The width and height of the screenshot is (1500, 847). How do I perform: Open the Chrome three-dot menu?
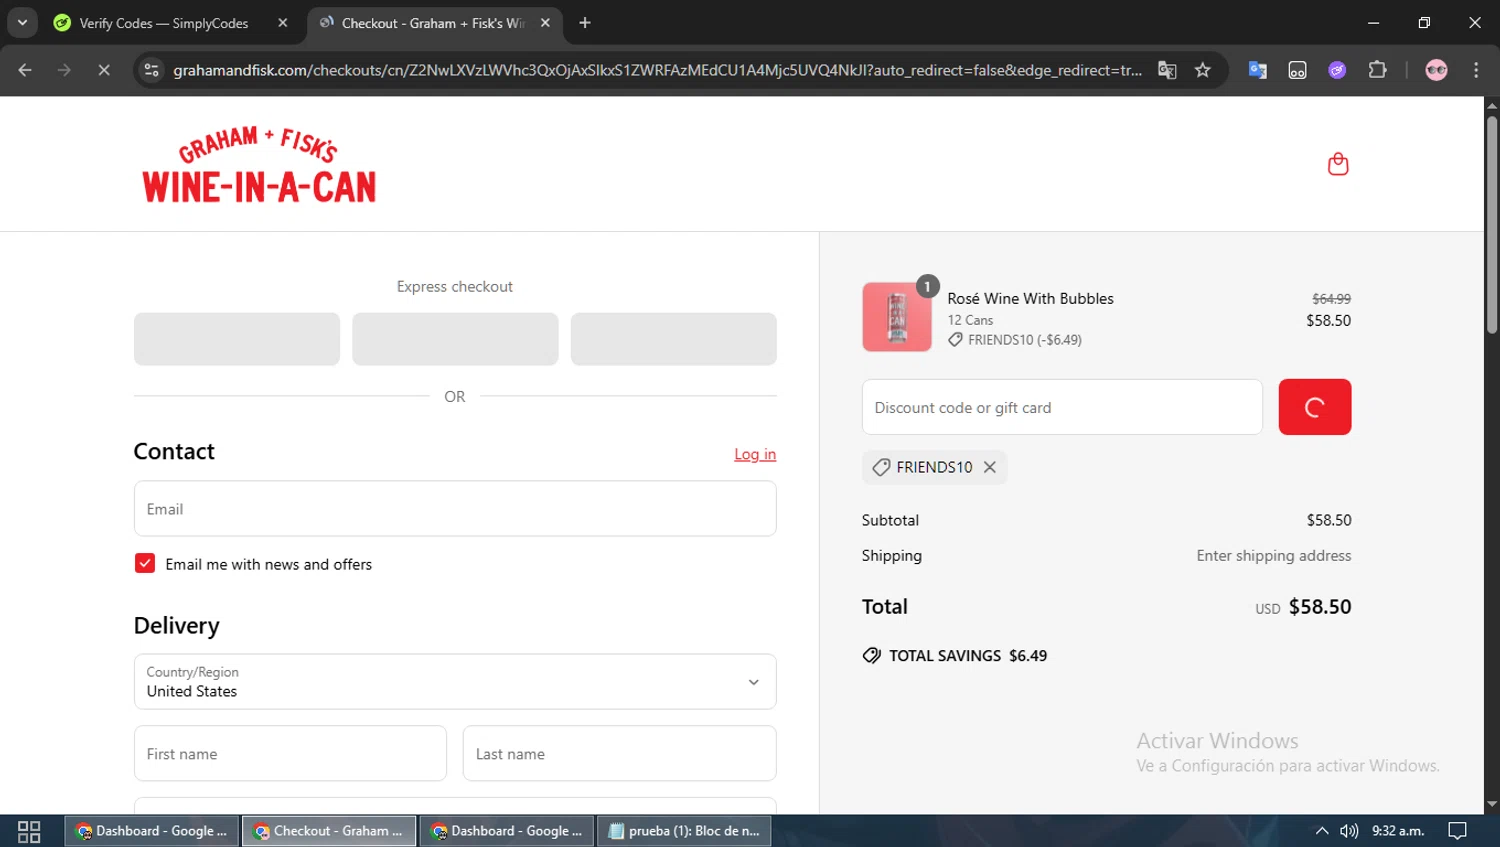coord(1476,70)
